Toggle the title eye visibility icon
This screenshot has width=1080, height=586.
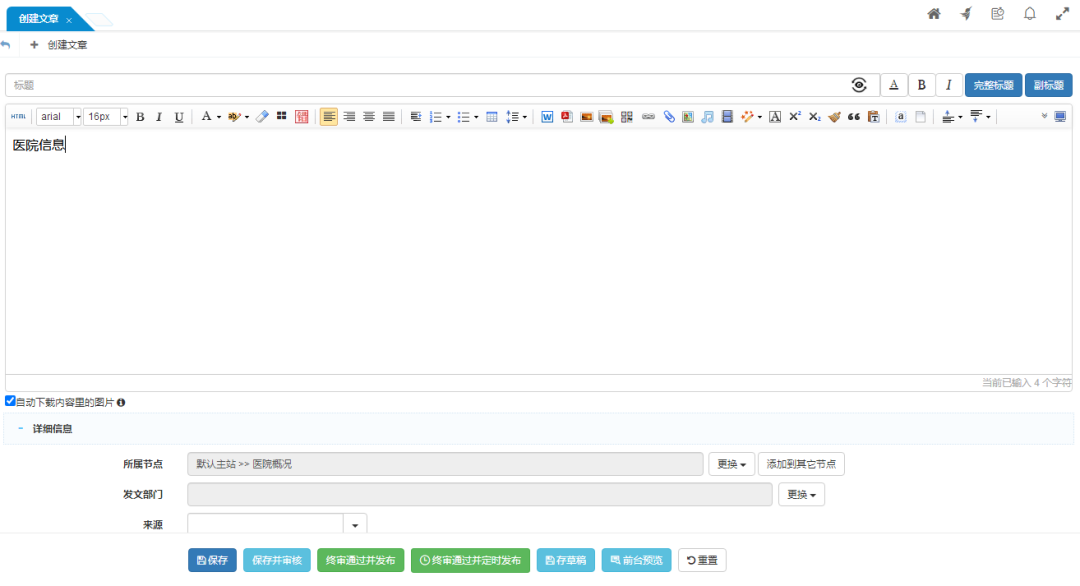859,85
